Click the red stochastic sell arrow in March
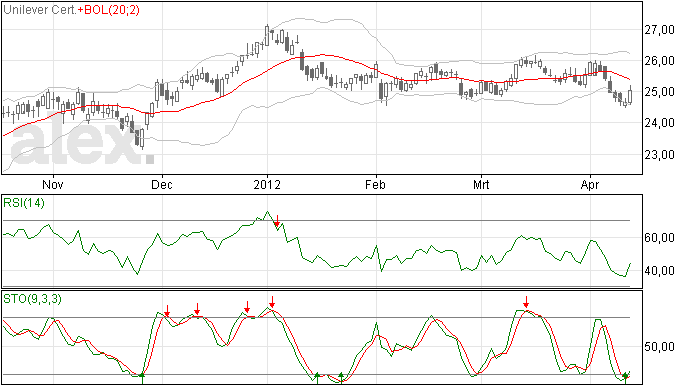This screenshot has height=387, width=690. (526, 302)
